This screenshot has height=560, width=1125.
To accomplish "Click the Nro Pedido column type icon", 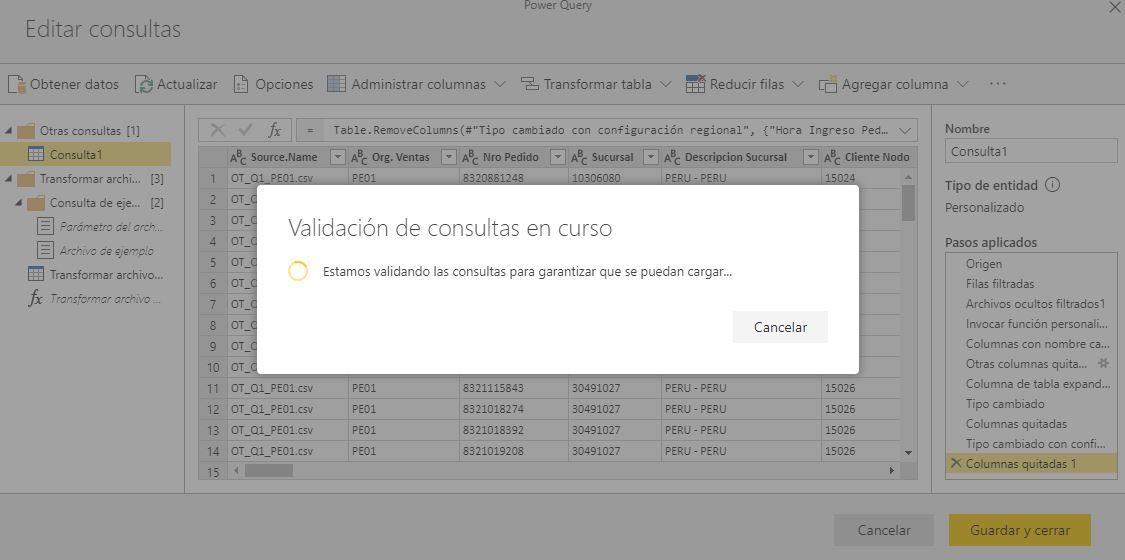I will point(471,158).
